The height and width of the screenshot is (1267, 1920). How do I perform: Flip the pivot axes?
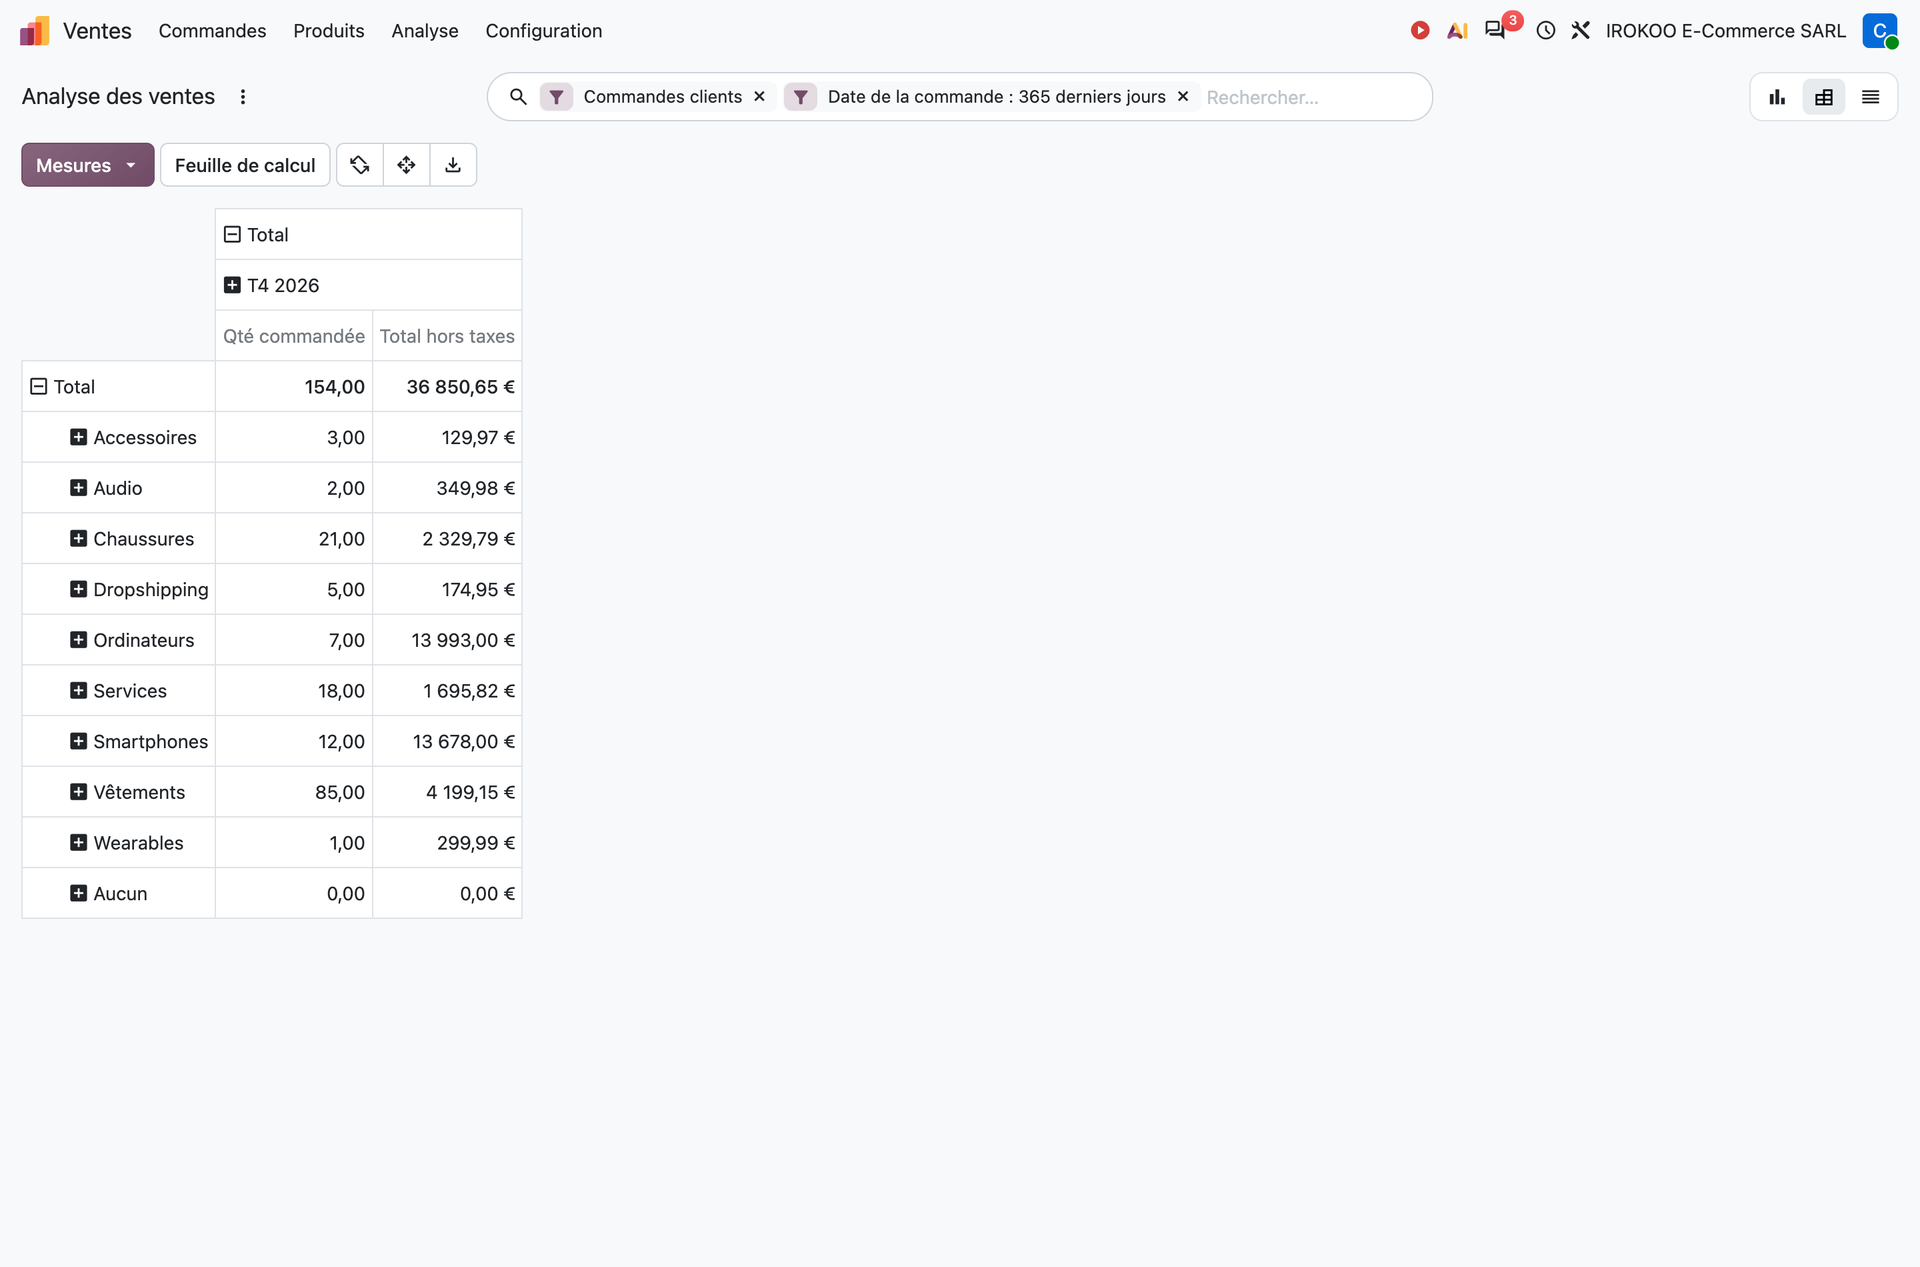[360, 165]
